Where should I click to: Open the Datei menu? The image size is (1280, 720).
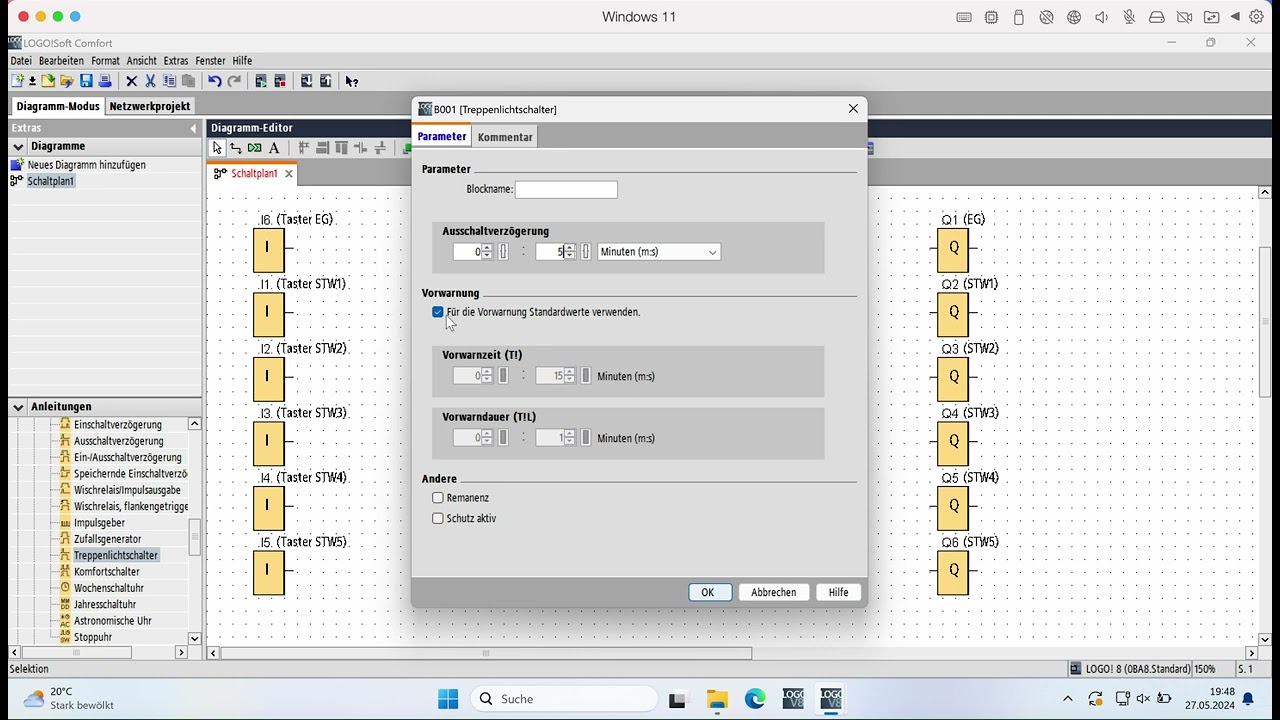pyautogui.click(x=21, y=61)
